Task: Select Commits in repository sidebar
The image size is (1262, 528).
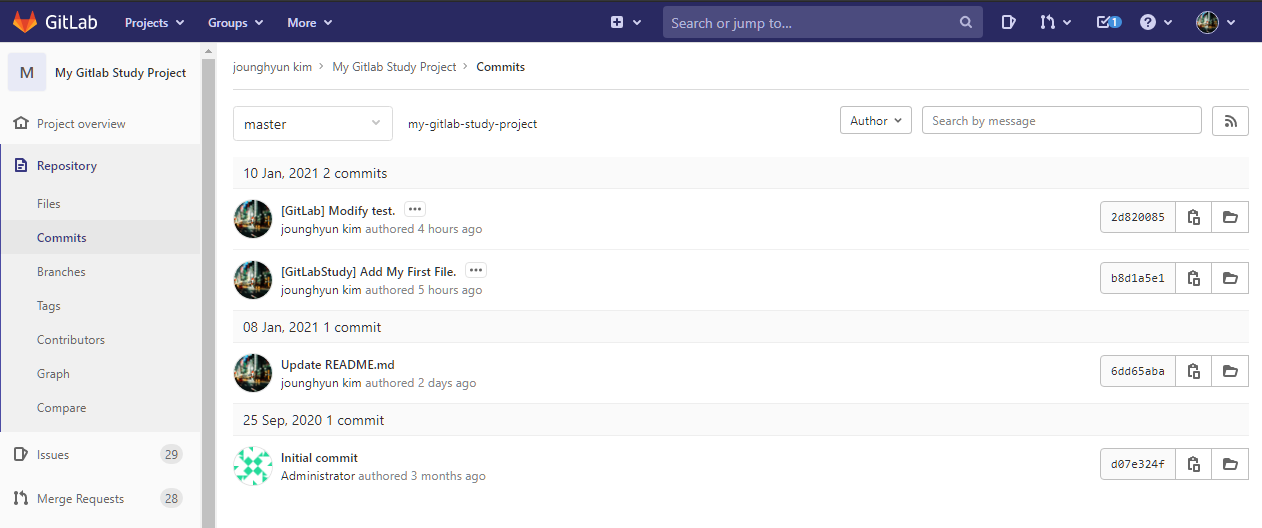Action: [x=62, y=237]
